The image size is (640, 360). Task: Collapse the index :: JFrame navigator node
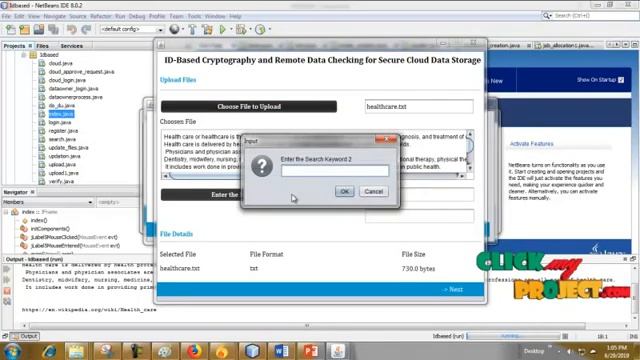click(6, 212)
